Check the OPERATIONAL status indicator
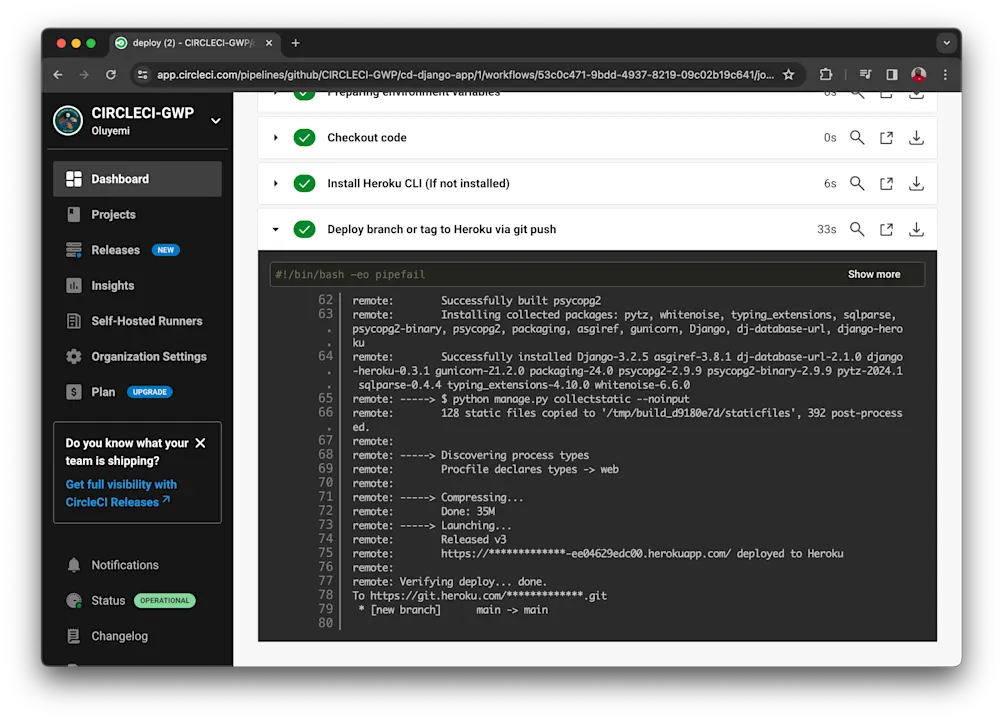 (164, 601)
